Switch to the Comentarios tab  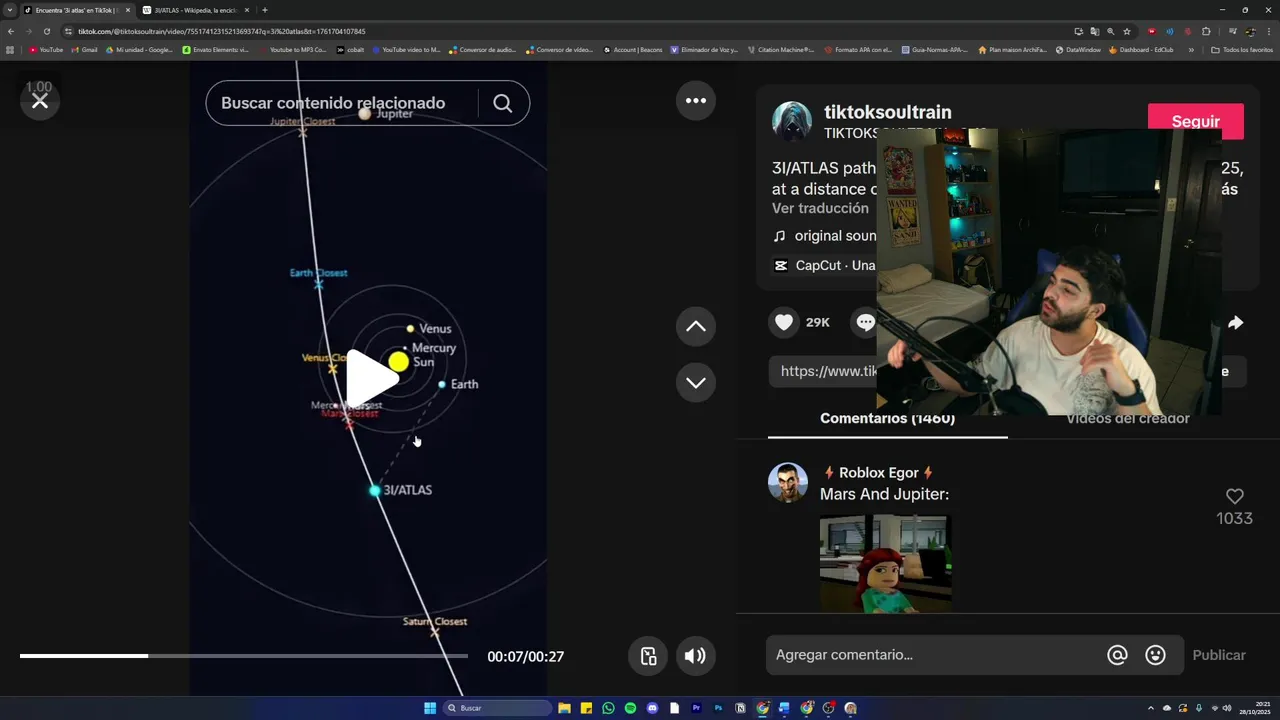[x=887, y=419]
